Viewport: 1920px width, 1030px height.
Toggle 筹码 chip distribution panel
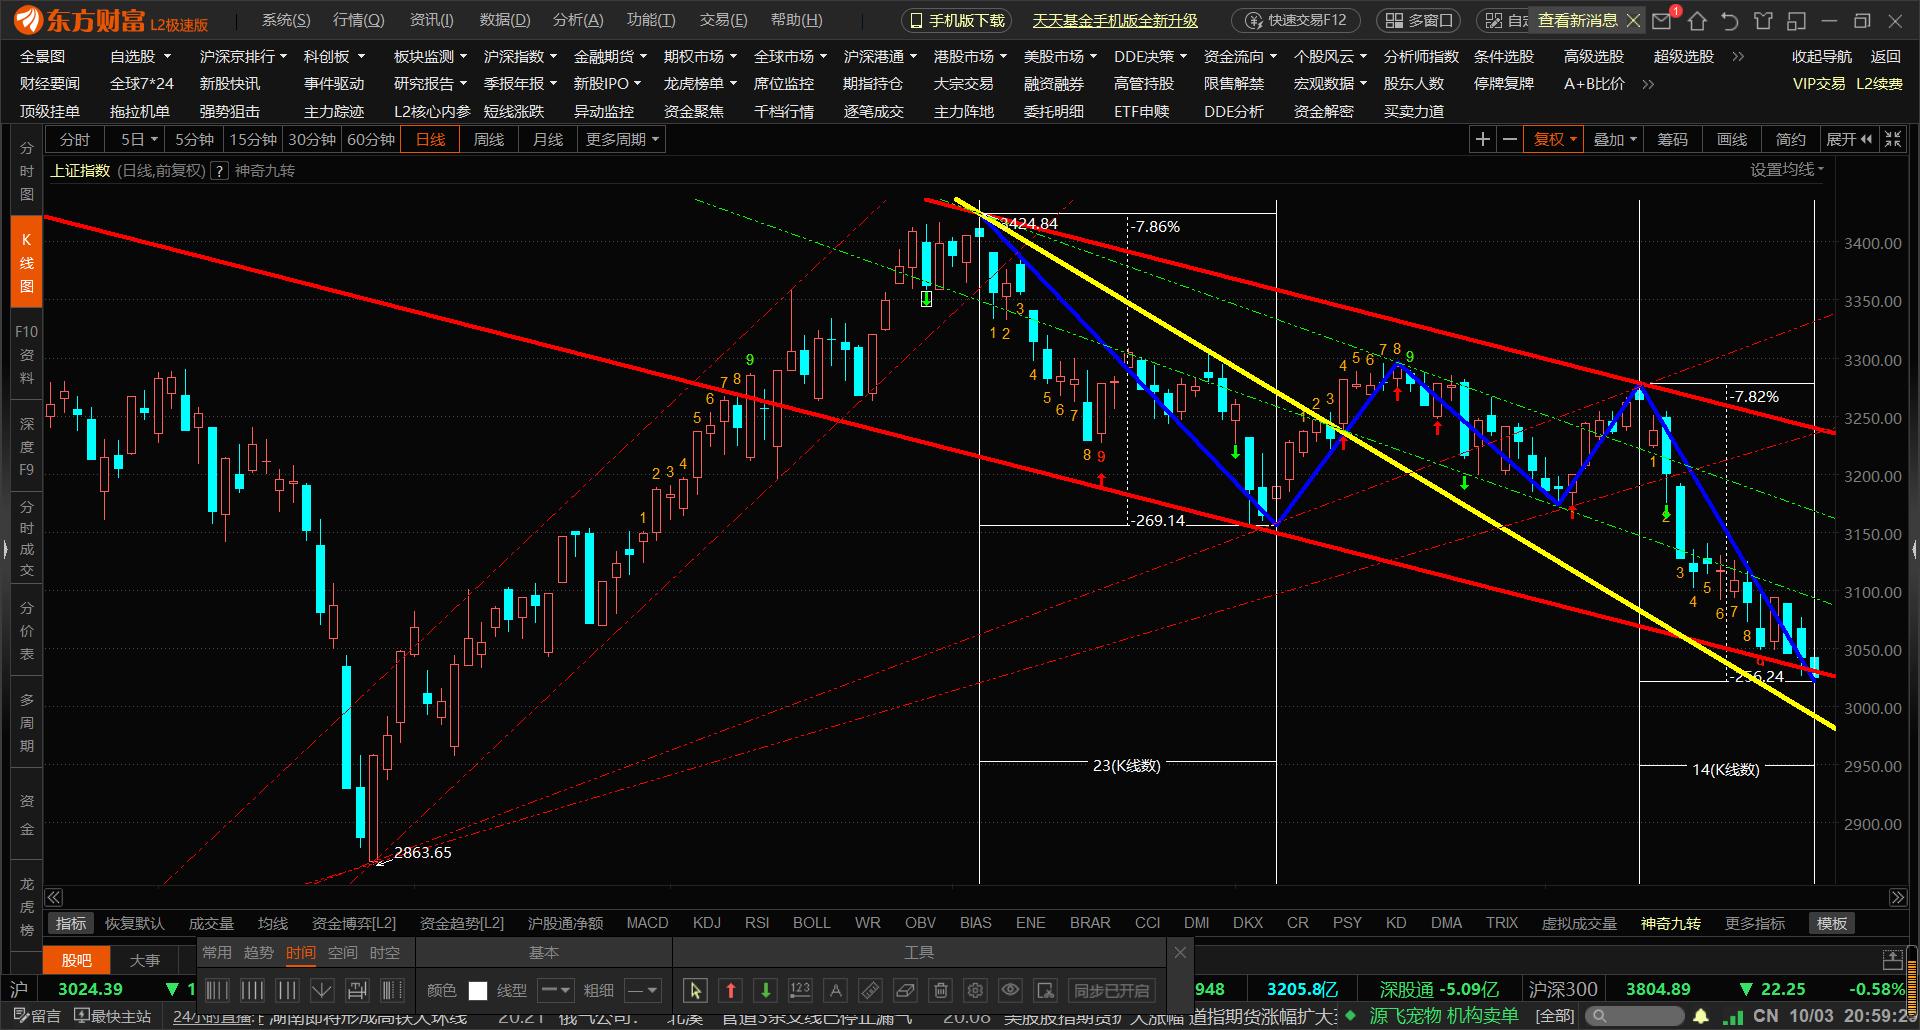[1672, 139]
